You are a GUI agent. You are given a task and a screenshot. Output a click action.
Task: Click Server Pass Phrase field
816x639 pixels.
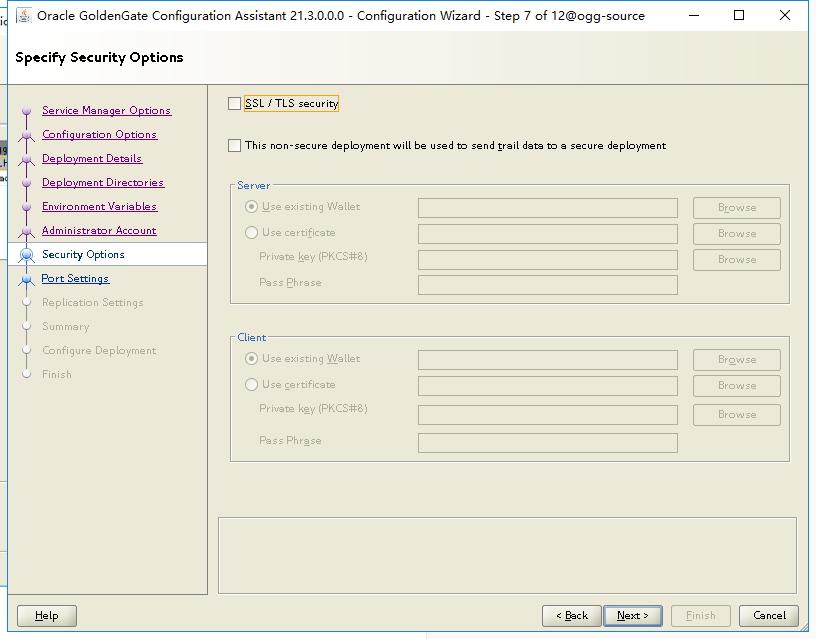[547, 285]
